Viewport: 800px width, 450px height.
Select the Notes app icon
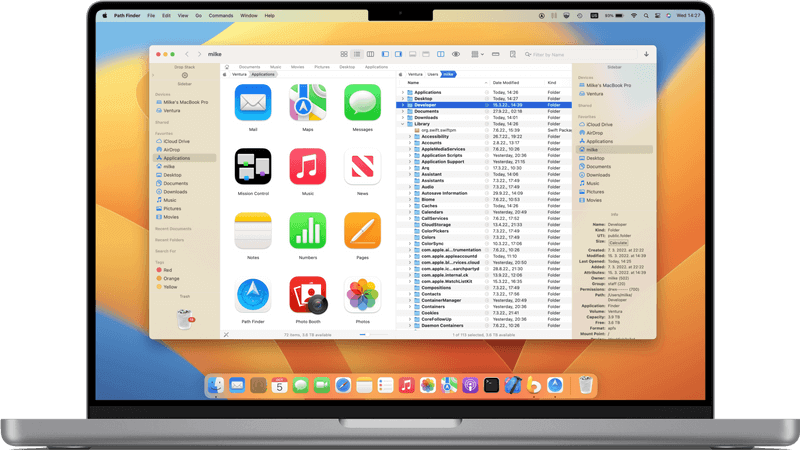click(253, 231)
